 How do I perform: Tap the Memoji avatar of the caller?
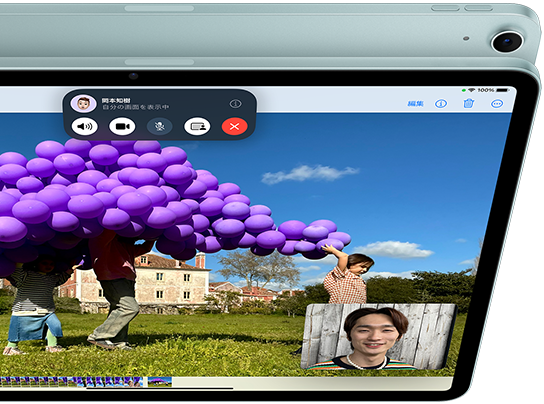click(83, 103)
